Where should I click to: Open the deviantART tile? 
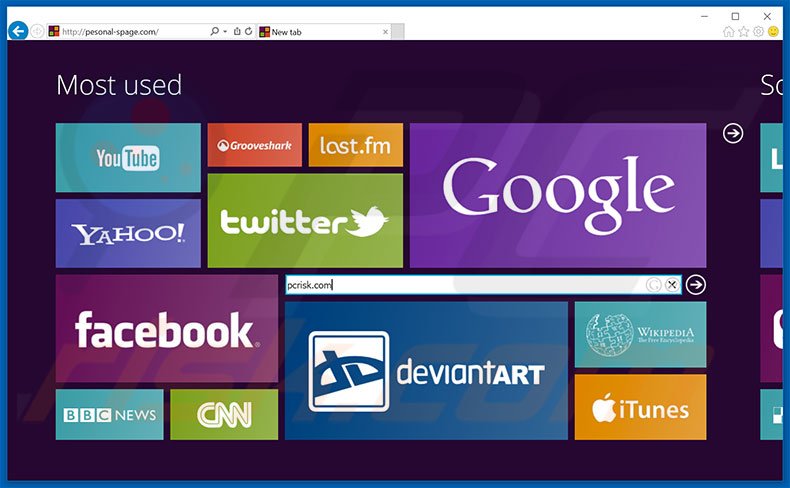426,371
